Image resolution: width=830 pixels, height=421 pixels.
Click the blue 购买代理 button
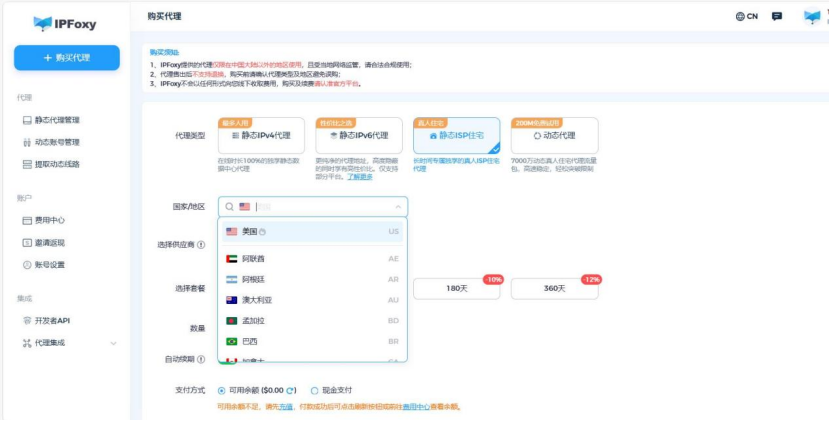click(x=67, y=58)
